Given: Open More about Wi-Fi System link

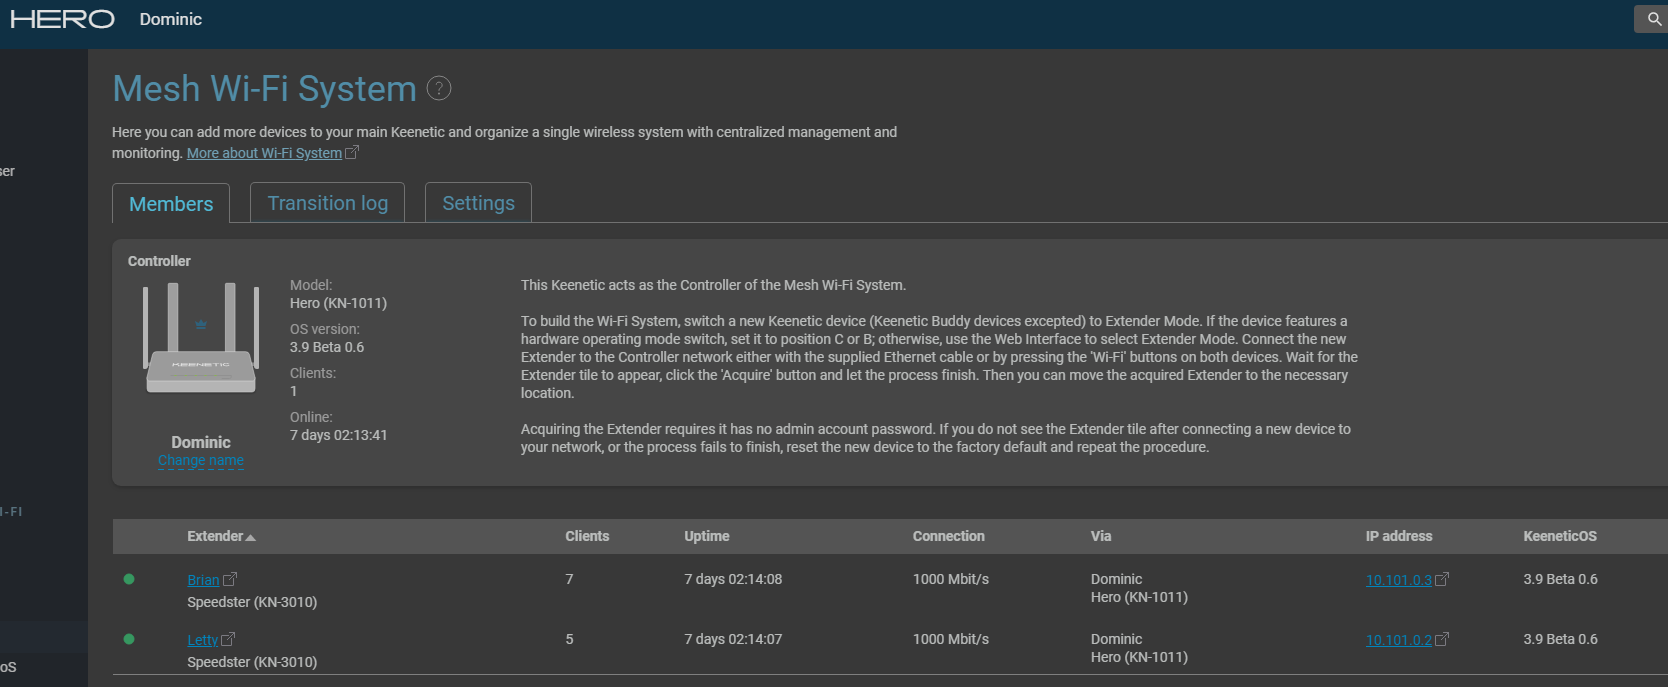Looking at the screenshot, I should click(x=264, y=153).
